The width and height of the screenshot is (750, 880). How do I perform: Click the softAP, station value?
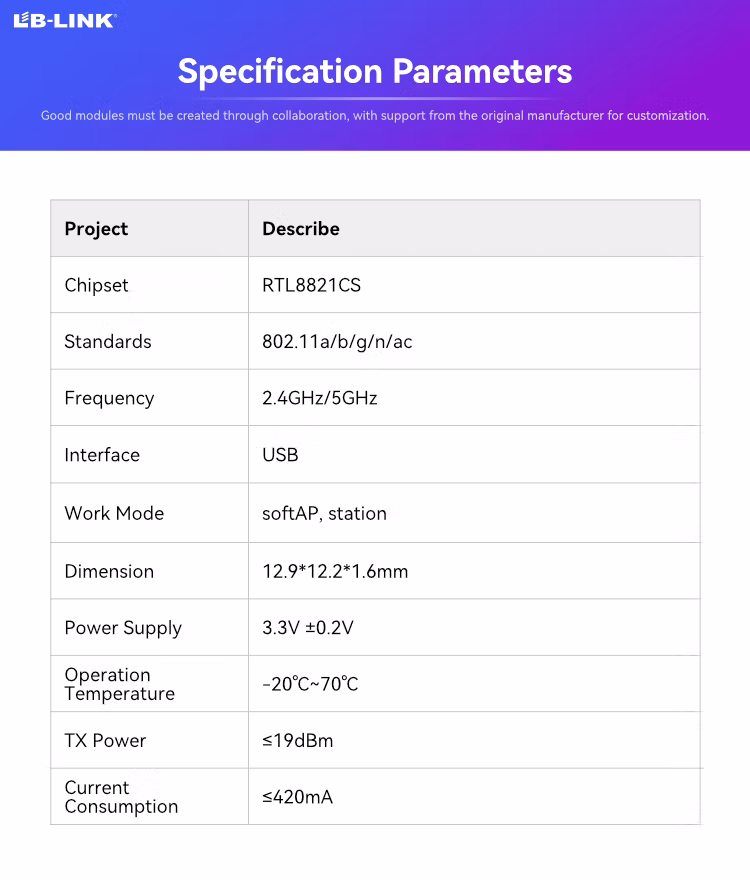[324, 513]
